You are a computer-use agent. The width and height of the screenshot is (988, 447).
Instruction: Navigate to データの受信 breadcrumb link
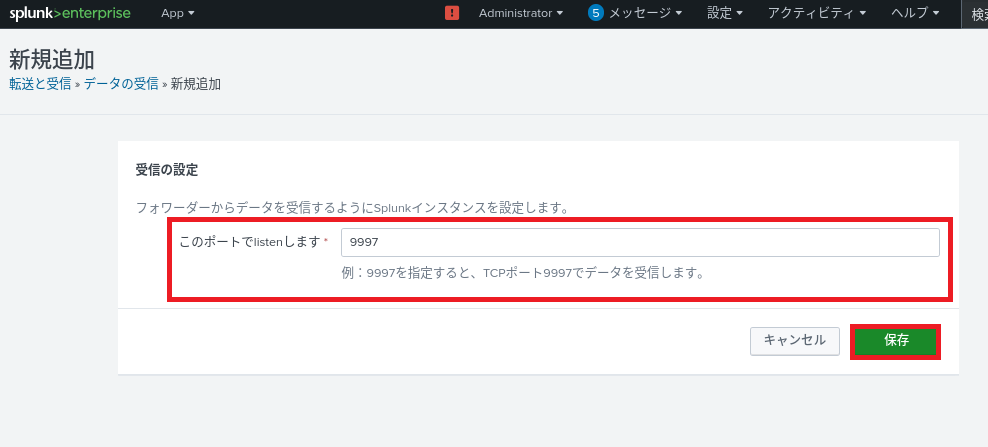click(121, 84)
